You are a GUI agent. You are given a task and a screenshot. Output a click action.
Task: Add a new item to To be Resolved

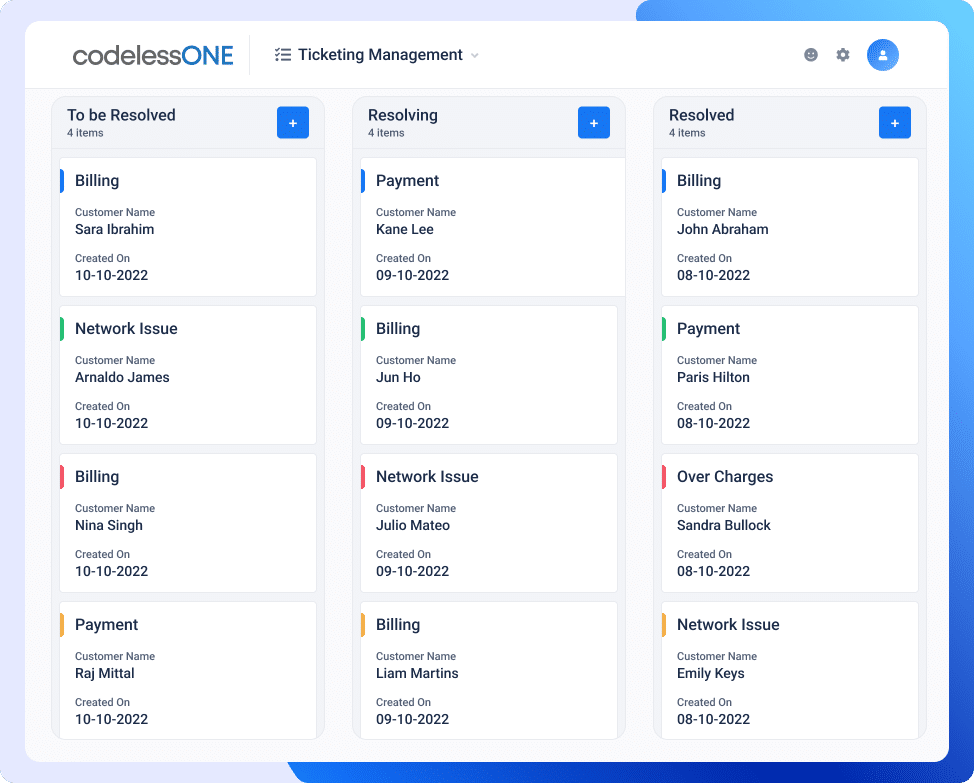pyautogui.click(x=293, y=122)
